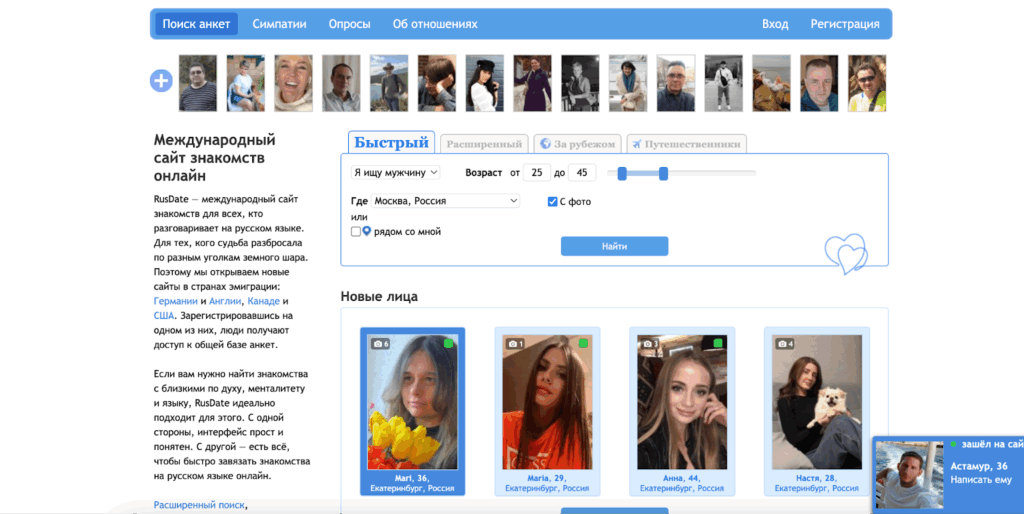Open Анна's profile photo thumbnail
The height and width of the screenshot is (514, 1024).
tap(681, 401)
